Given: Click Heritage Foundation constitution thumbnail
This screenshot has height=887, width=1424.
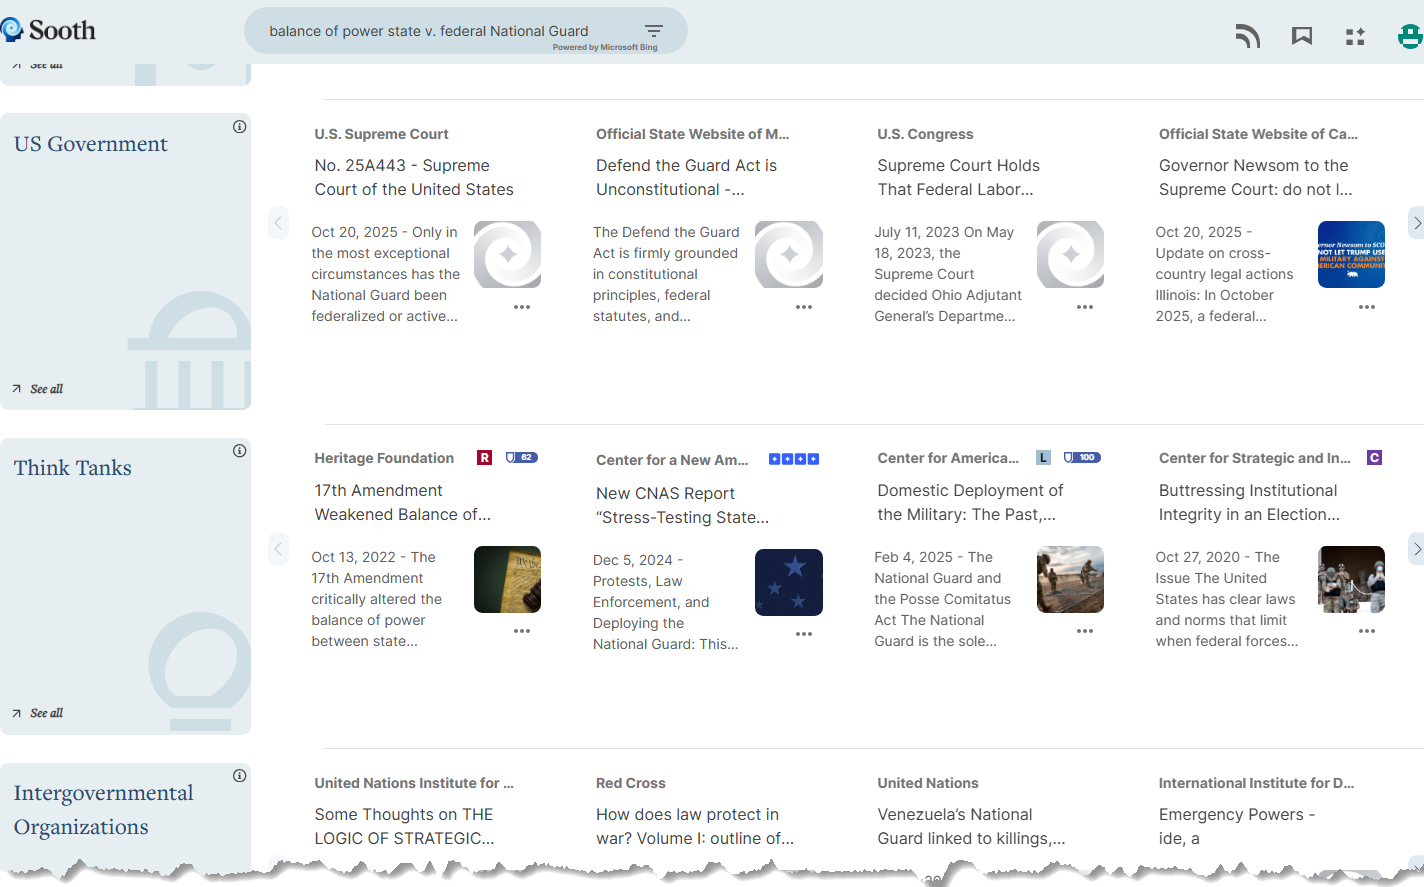Looking at the screenshot, I should pyautogui.click(x=507, y=579).
